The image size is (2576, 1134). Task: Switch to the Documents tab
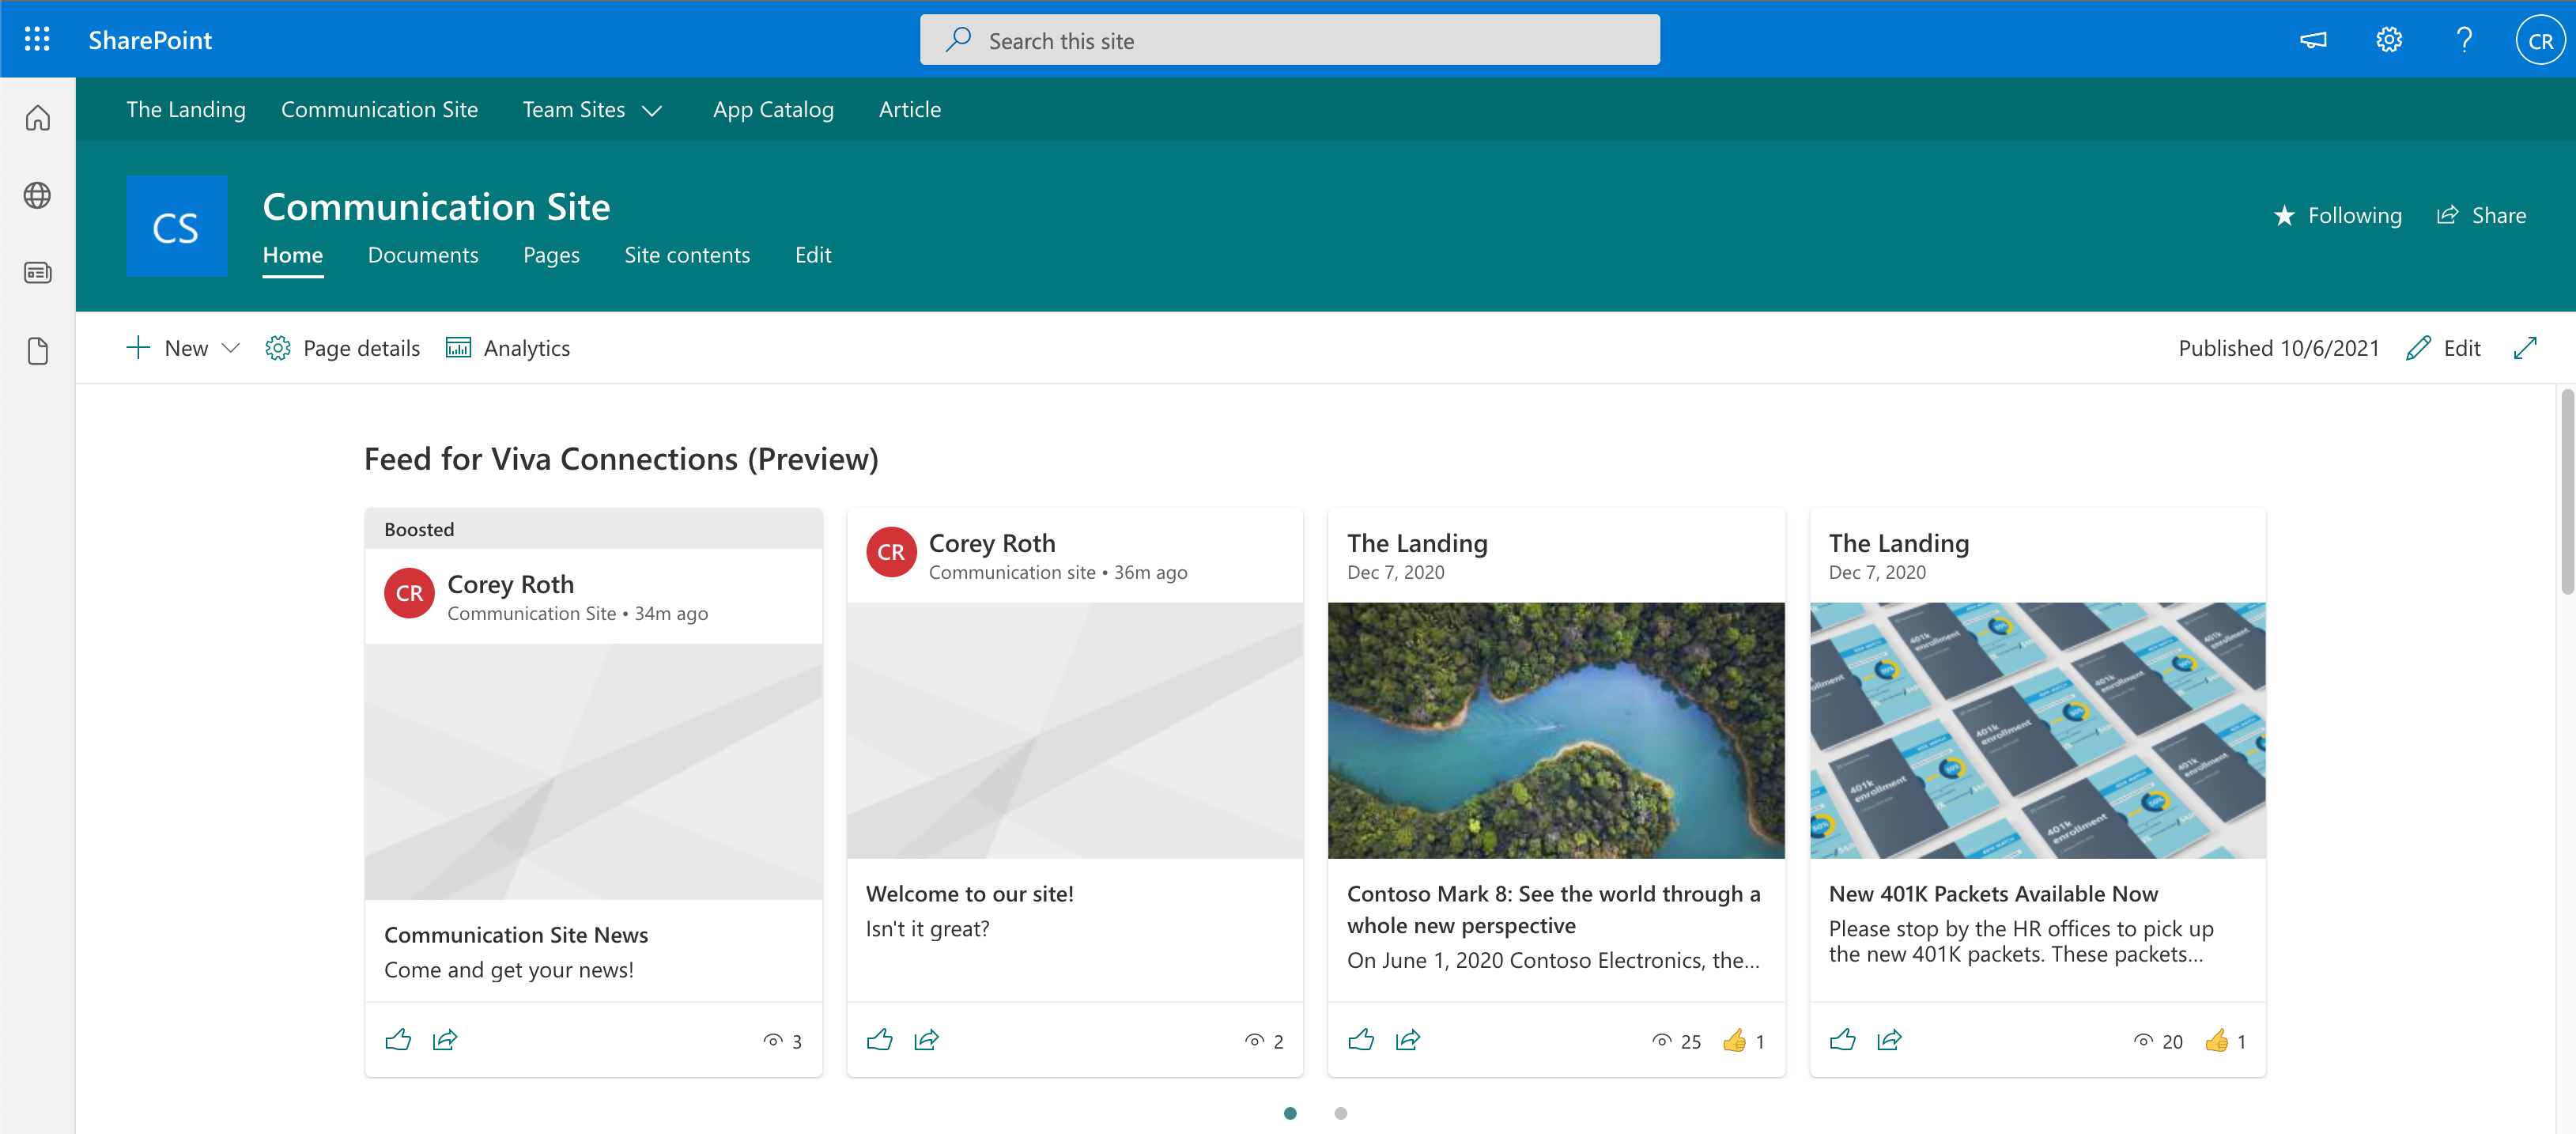[x=423, y=255]
